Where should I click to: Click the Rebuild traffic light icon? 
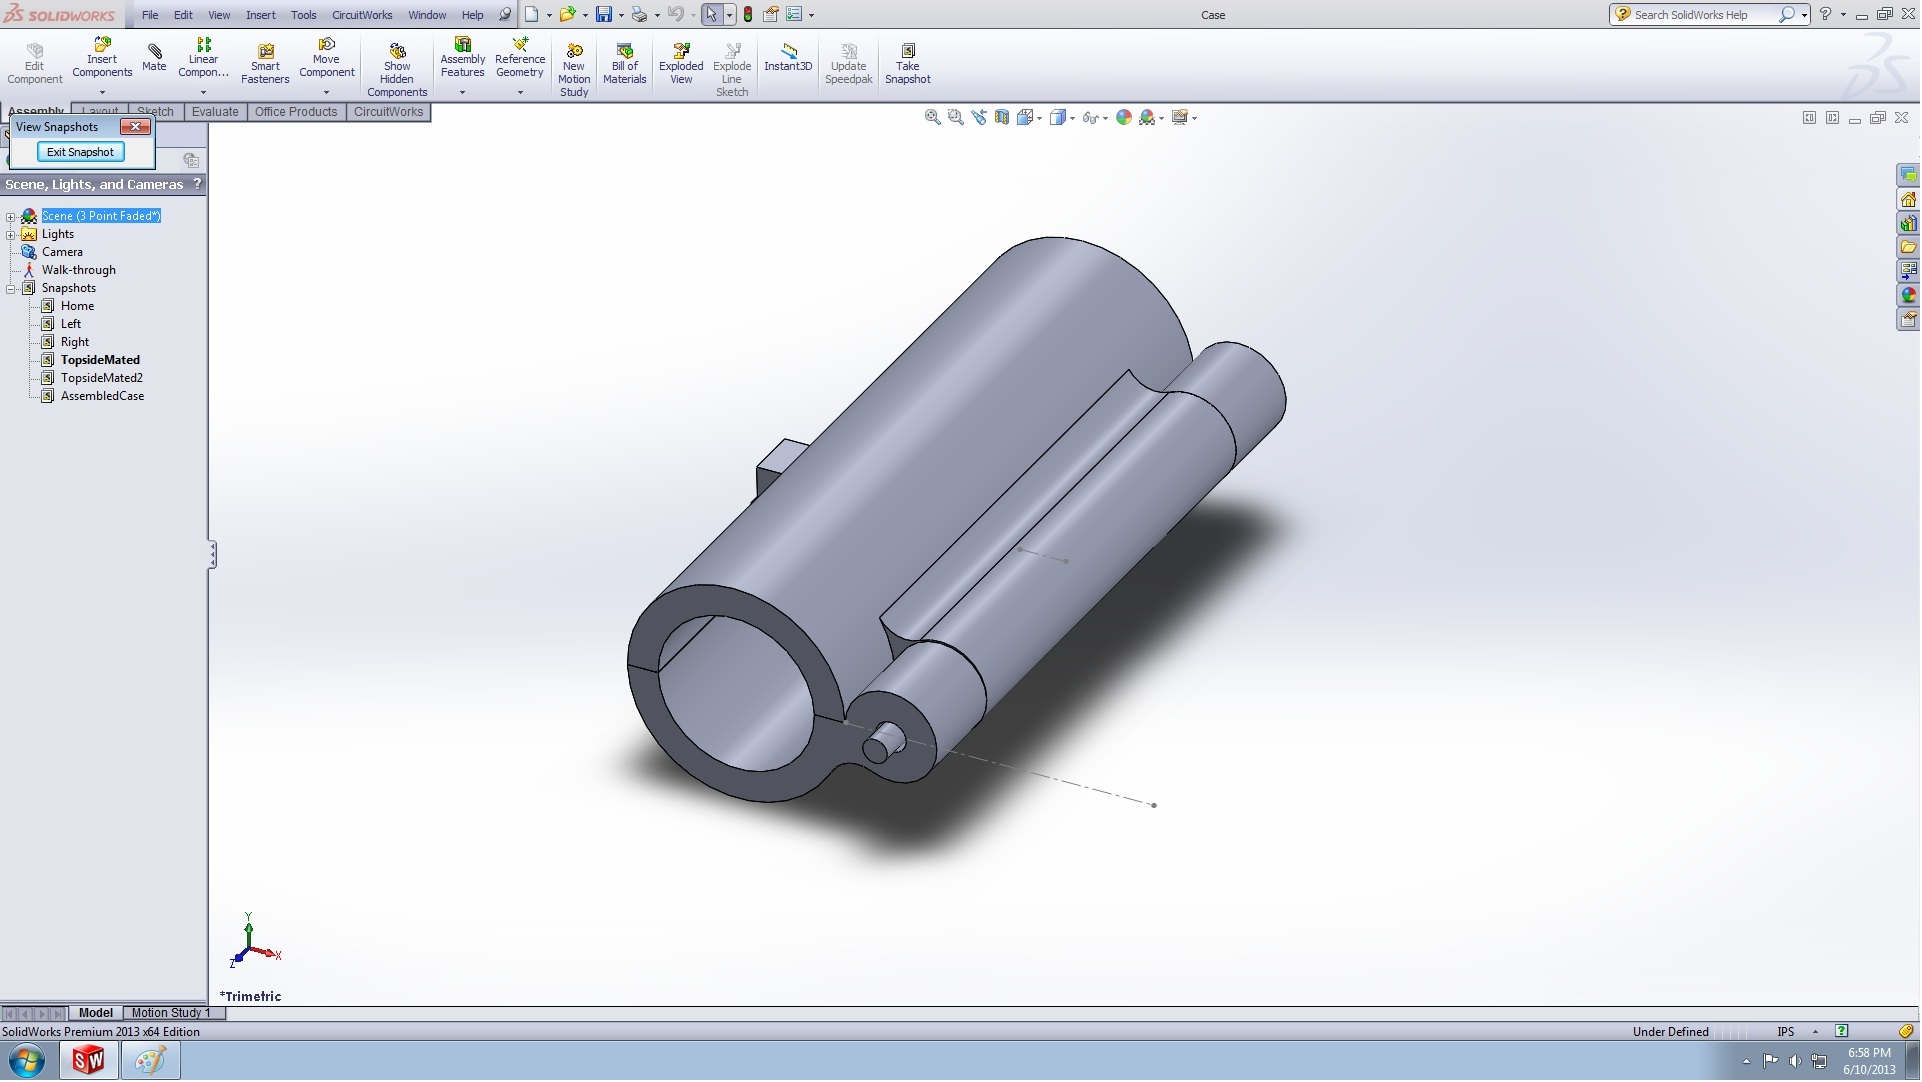point(747,15)
